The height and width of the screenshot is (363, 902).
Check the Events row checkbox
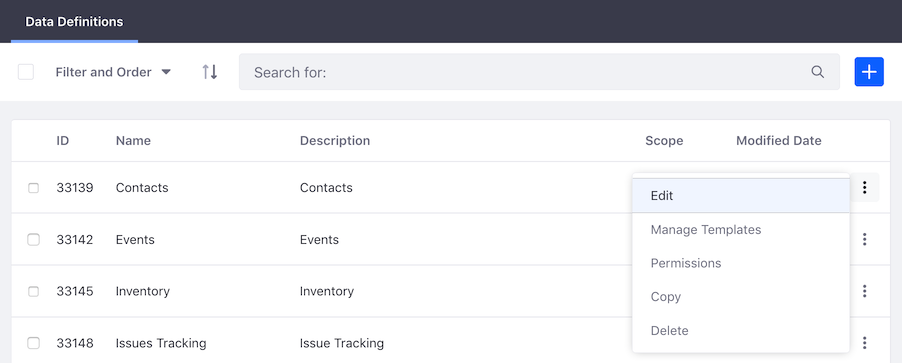33,240
